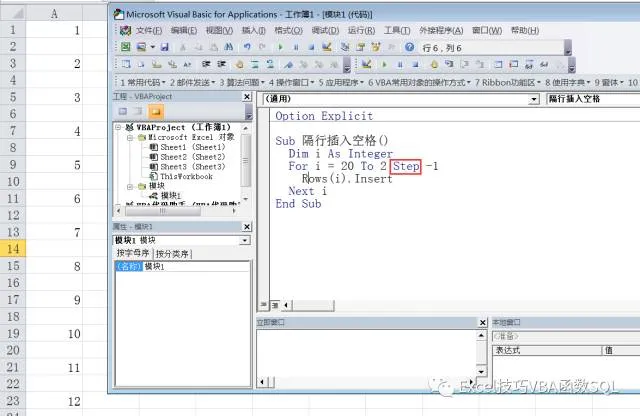The image size is (640, 416).
Task: Click the Properties Window toolbar icon
Action: 360,47
